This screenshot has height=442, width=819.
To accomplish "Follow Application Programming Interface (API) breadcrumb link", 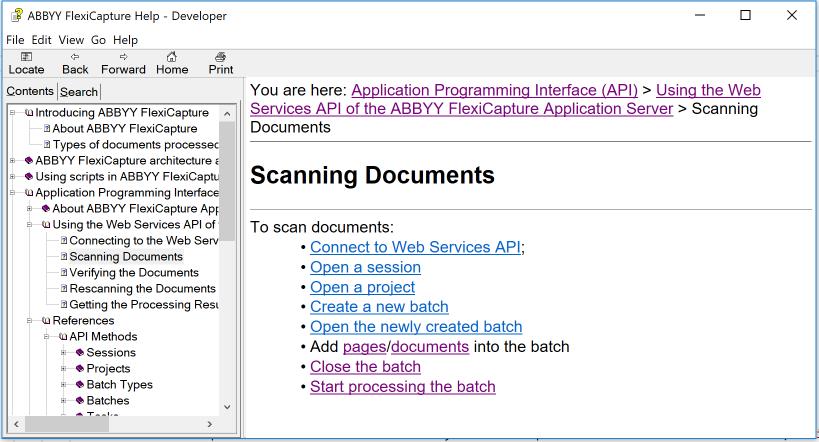I will 495,90.
